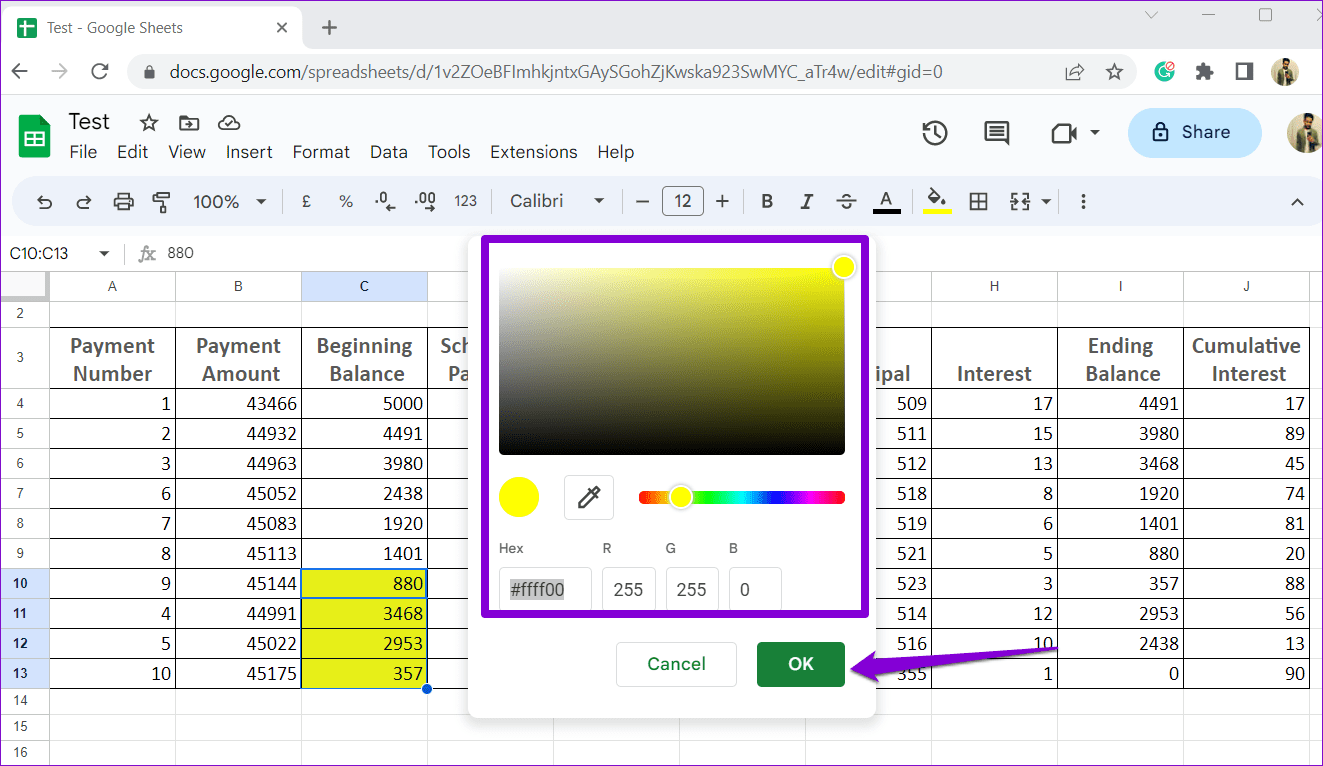1323x766 pixels.
Task: Open the Extensions menu
Action: [533, 152]
